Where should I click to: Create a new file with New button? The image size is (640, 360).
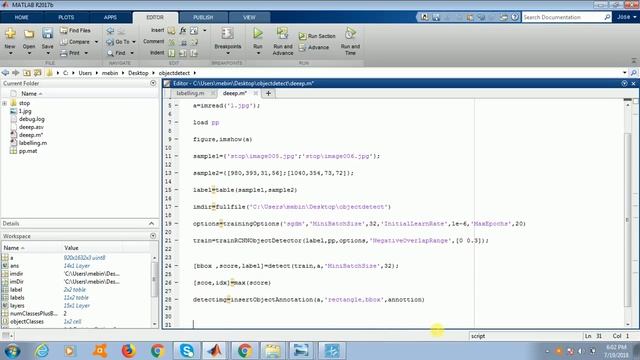pos(10,38)
